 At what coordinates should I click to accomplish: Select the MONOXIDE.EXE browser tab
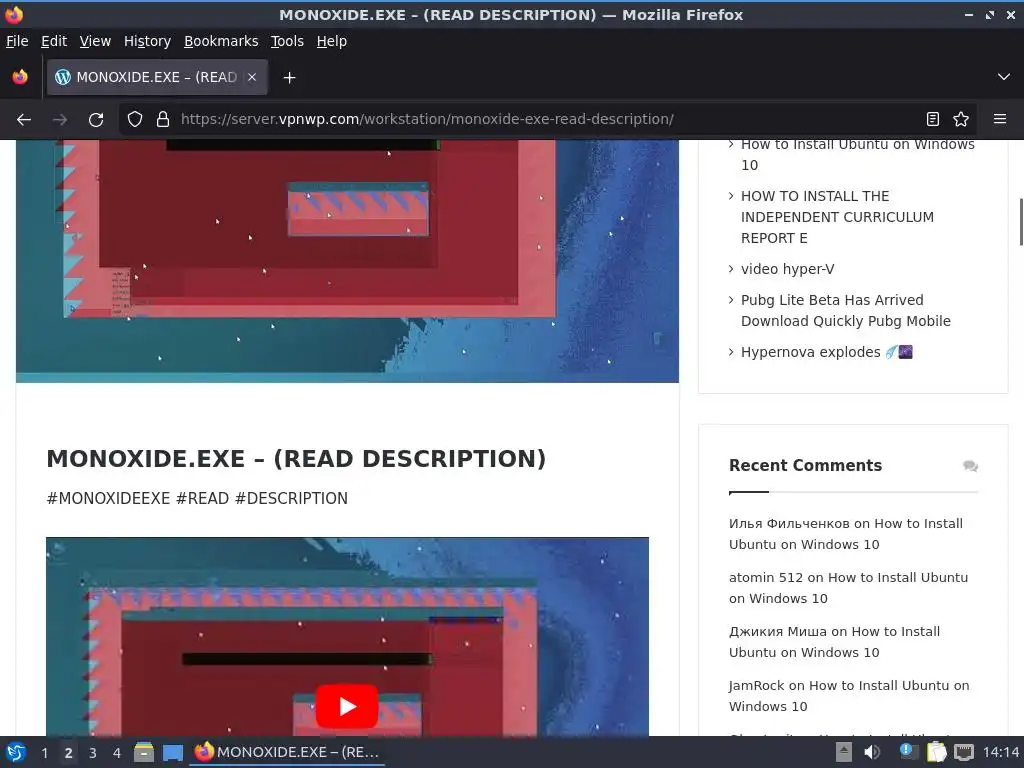pyautogui.click(x=157, y=77)
